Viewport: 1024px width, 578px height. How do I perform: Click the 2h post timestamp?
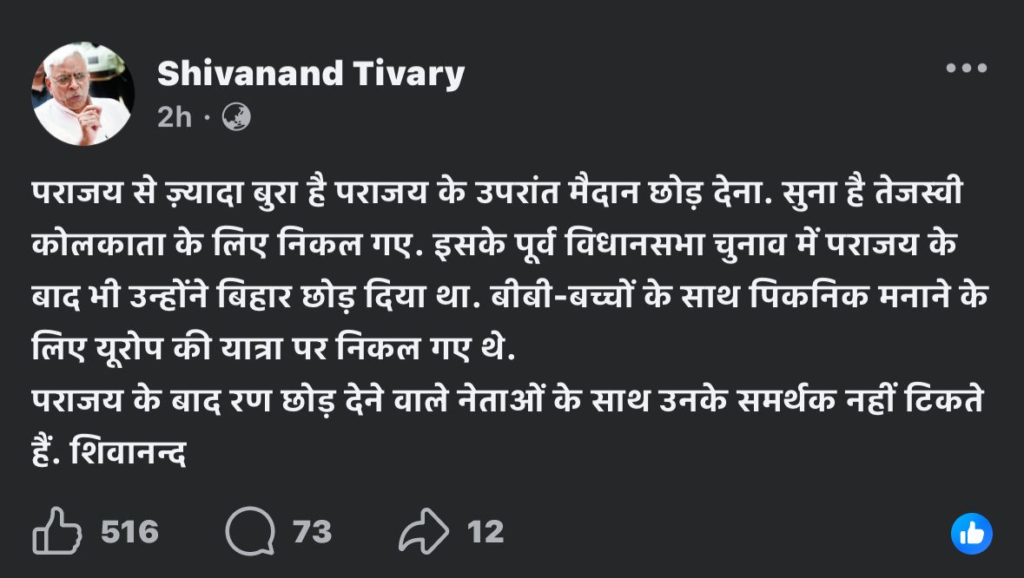pos(173,117)
